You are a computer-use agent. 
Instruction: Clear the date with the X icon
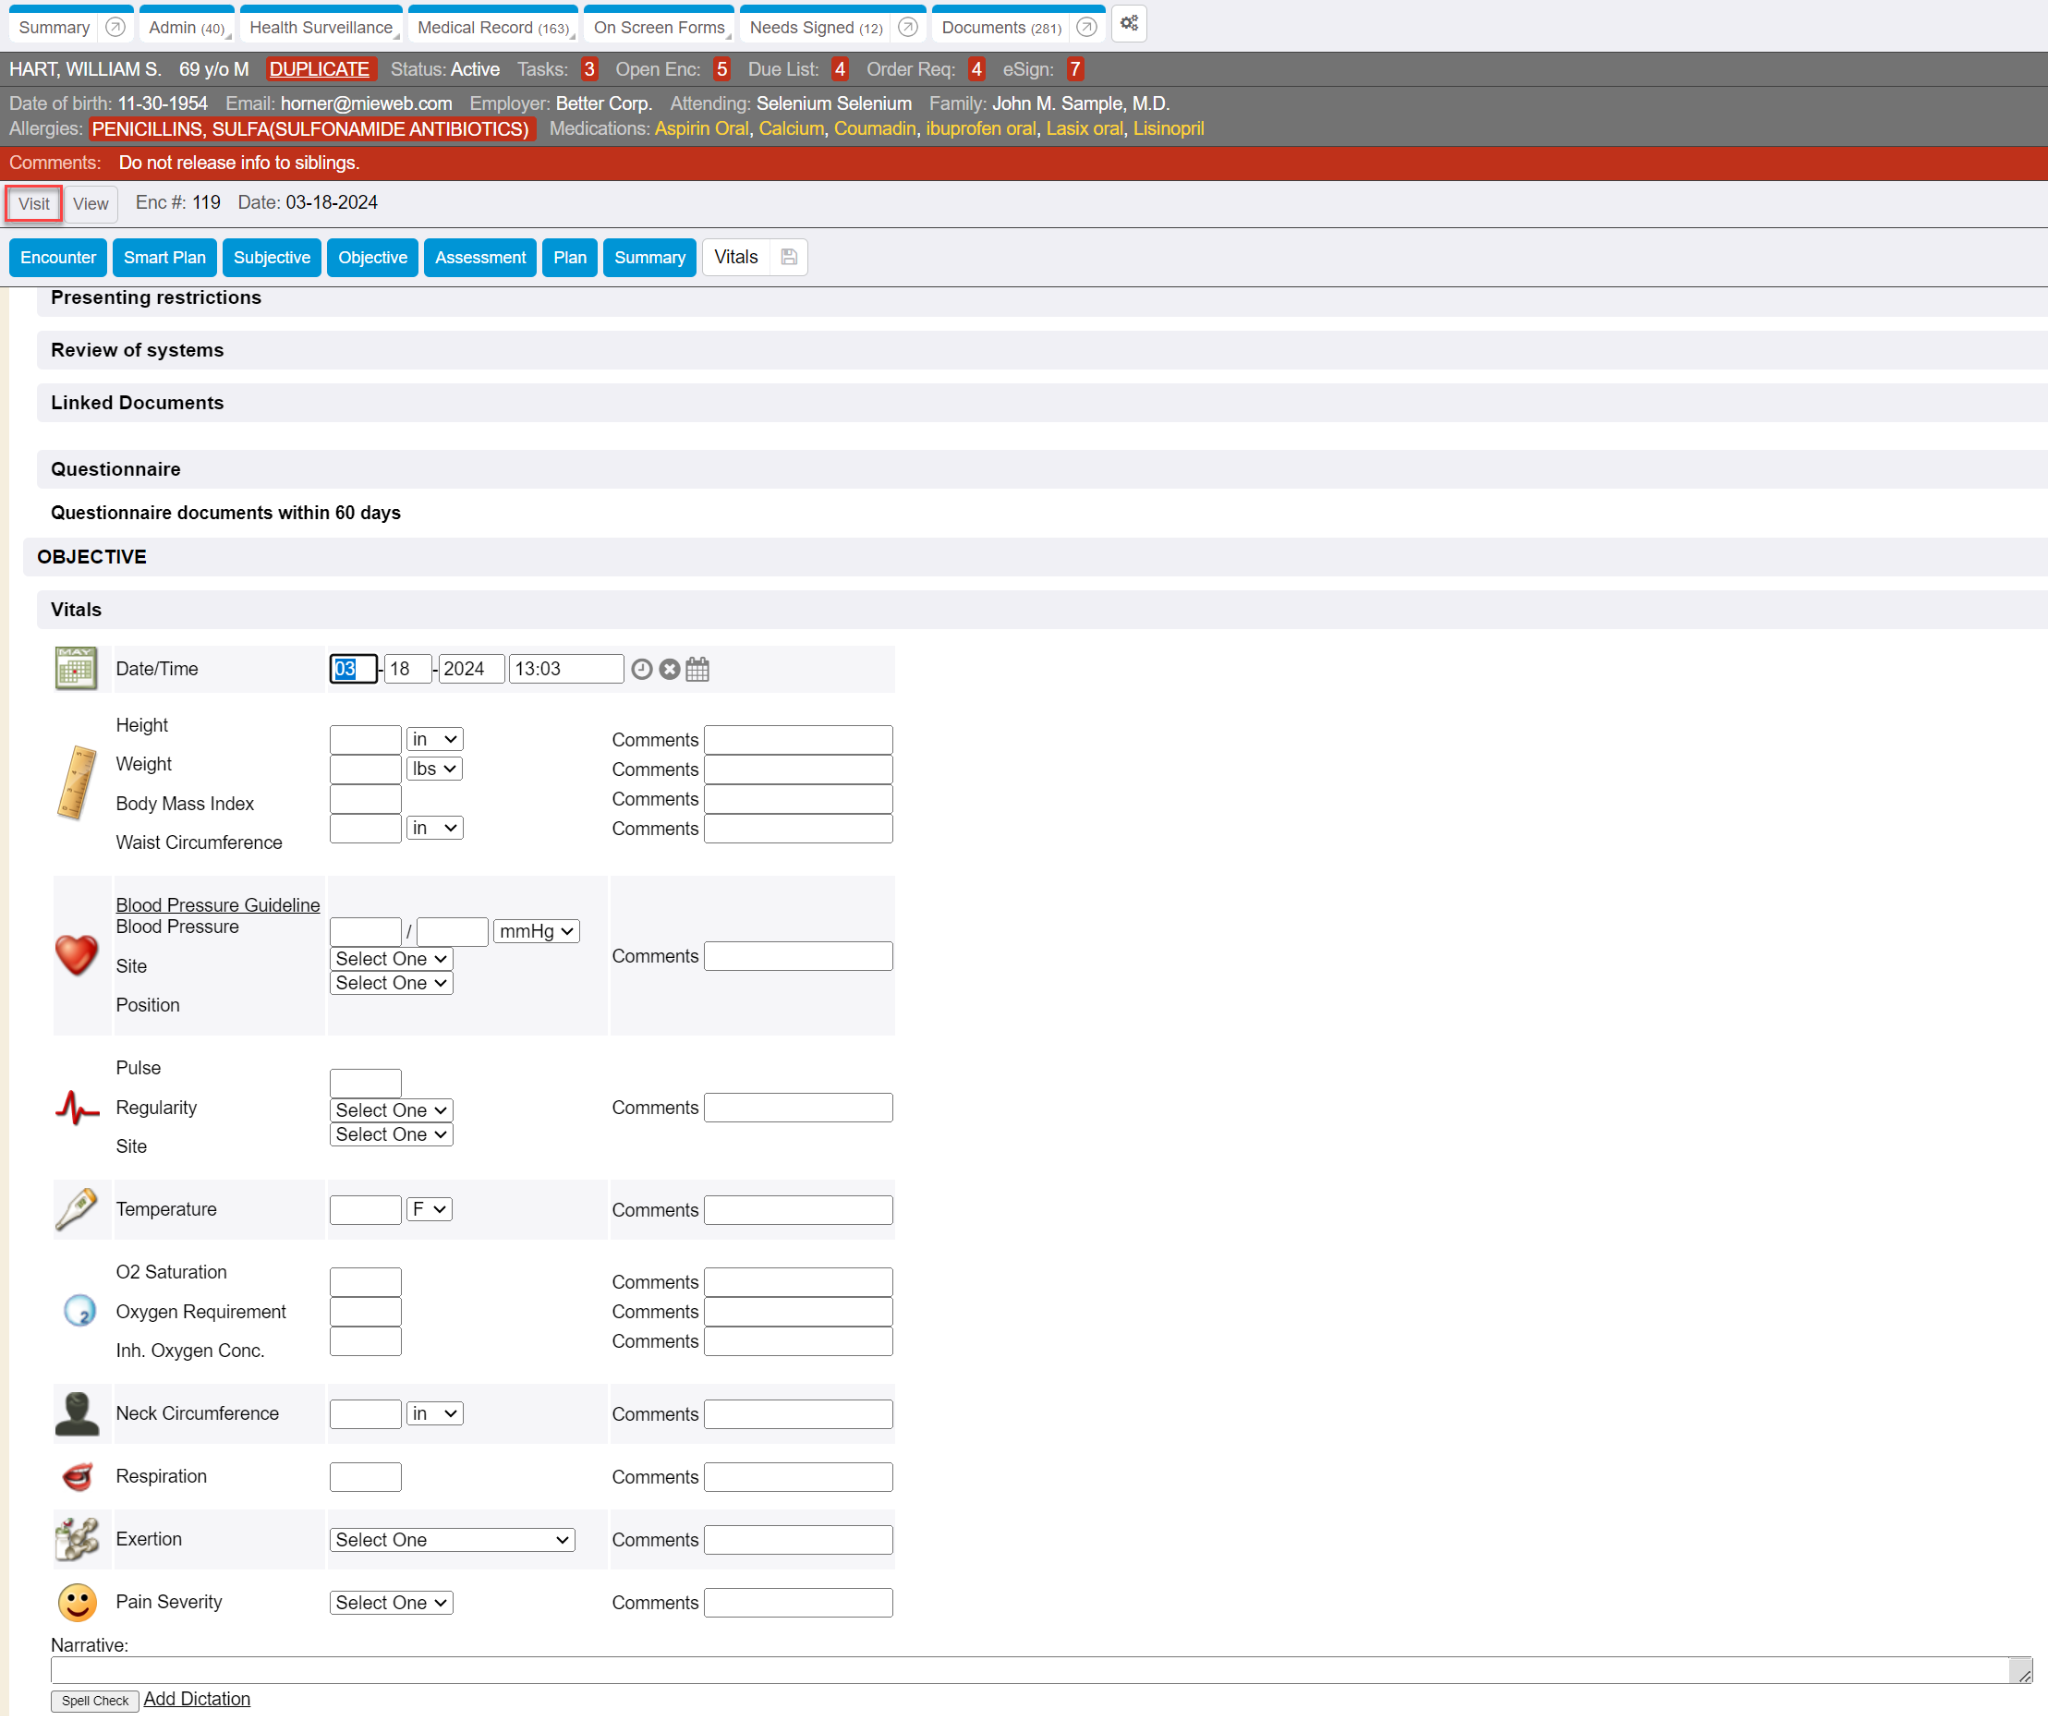670,669
